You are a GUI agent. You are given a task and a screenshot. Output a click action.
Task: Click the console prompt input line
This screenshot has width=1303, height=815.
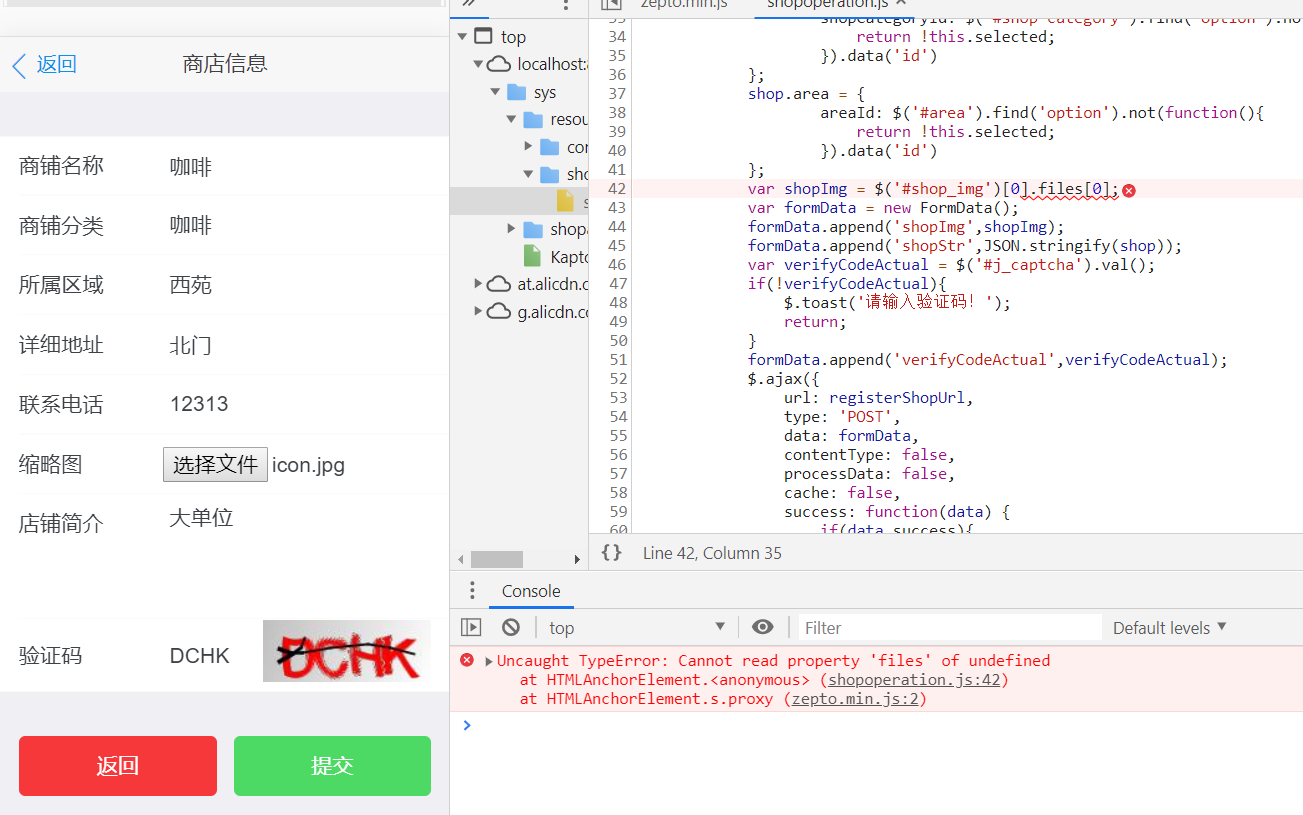(880, 725)
